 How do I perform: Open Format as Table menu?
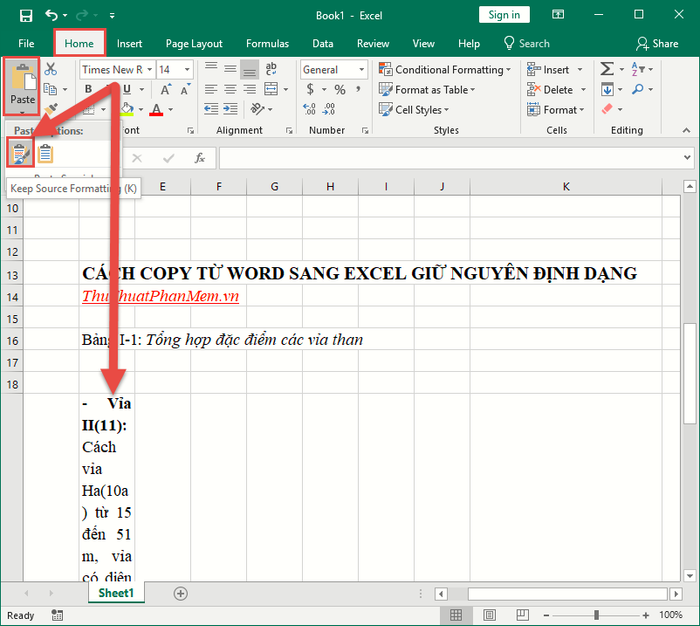coord(427,90)
